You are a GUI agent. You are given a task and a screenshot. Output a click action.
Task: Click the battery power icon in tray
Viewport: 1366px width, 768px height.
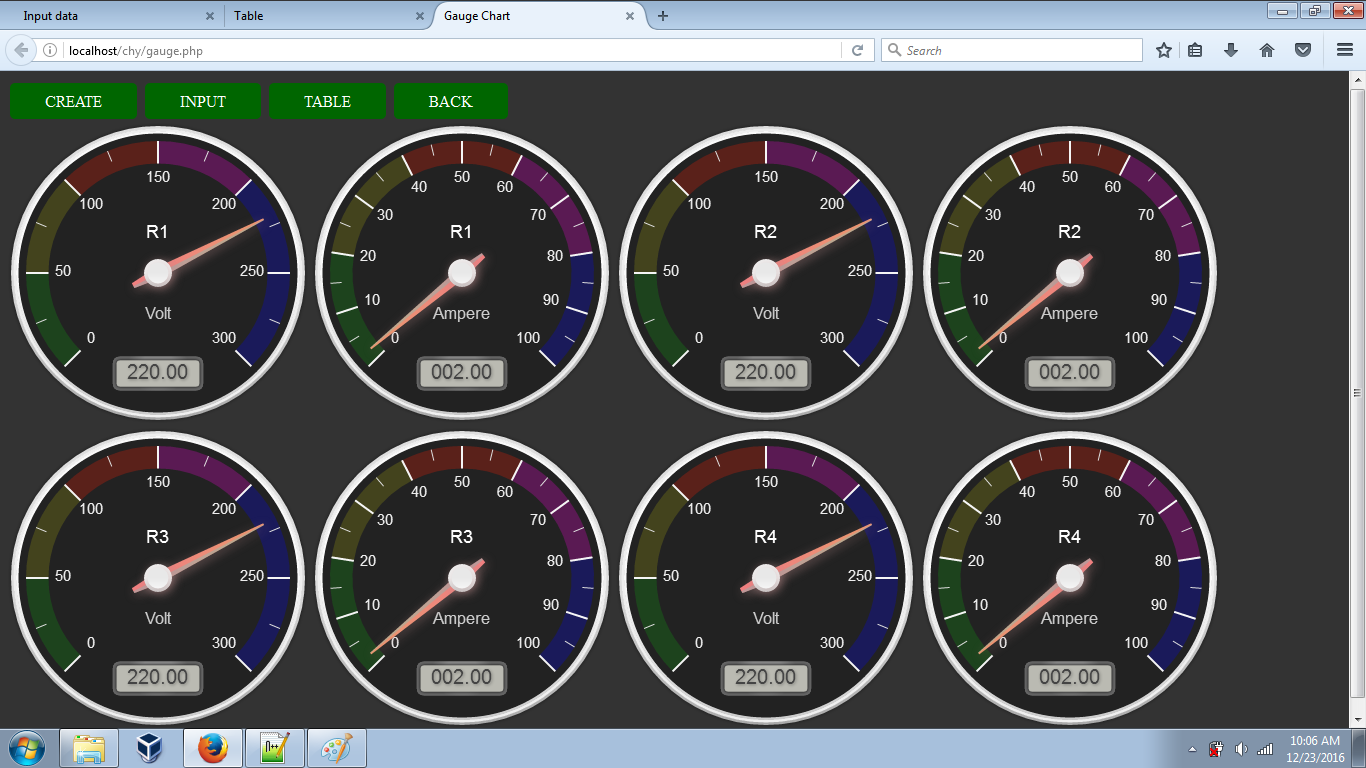click(1217, 747)
